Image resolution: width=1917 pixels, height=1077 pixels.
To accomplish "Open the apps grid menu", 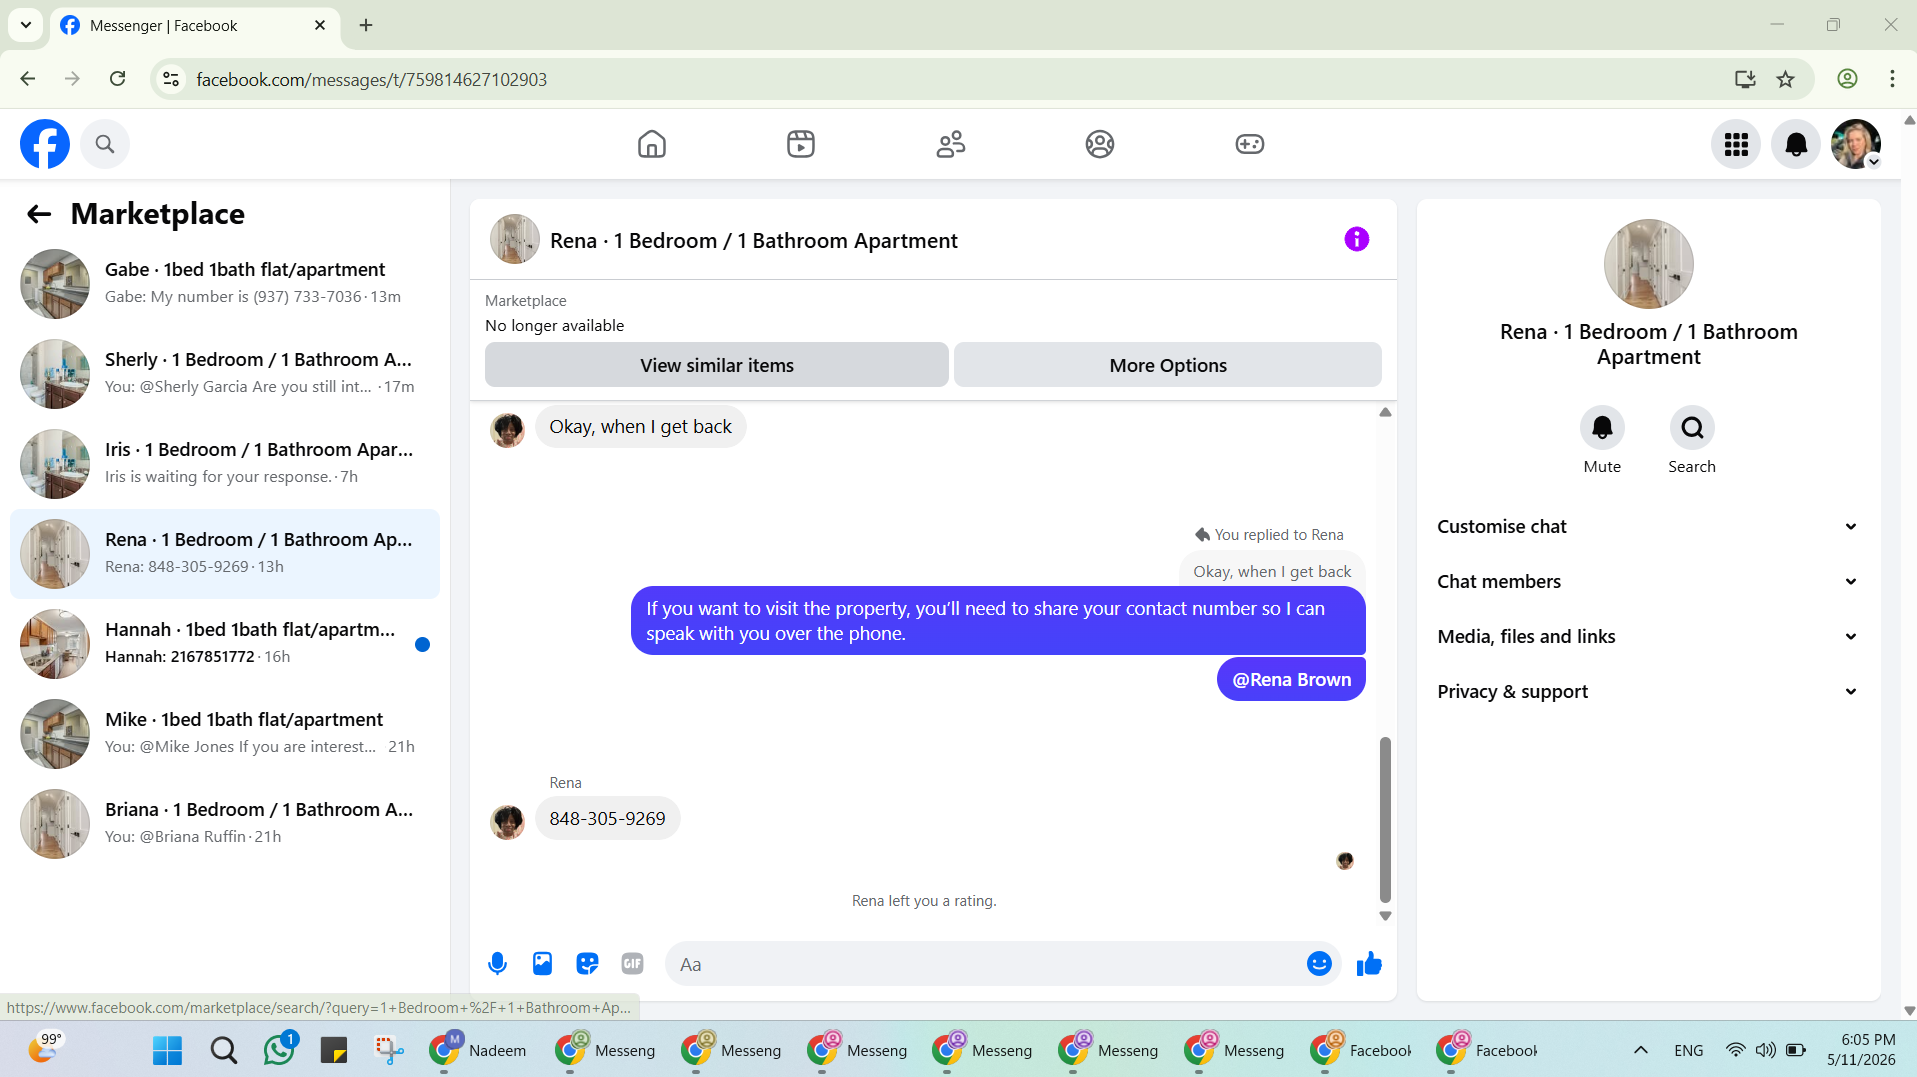I will (x=1736, y=145).
